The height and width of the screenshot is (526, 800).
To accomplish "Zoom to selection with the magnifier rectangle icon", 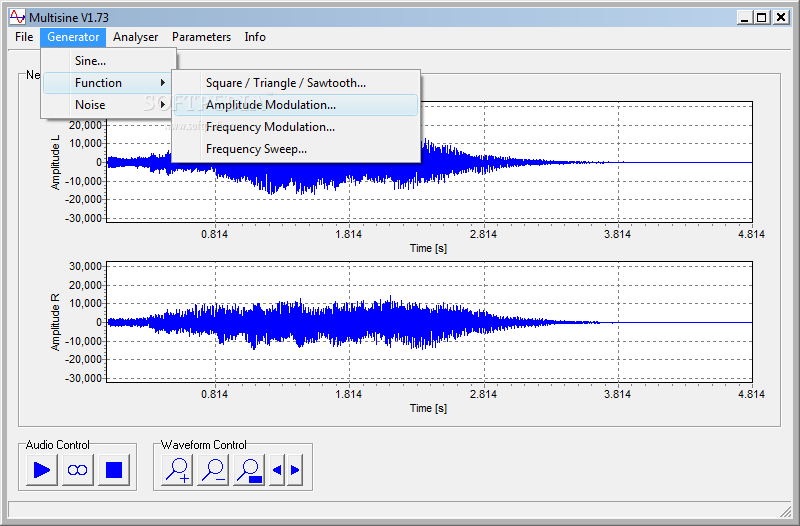I will coord(249,470).
